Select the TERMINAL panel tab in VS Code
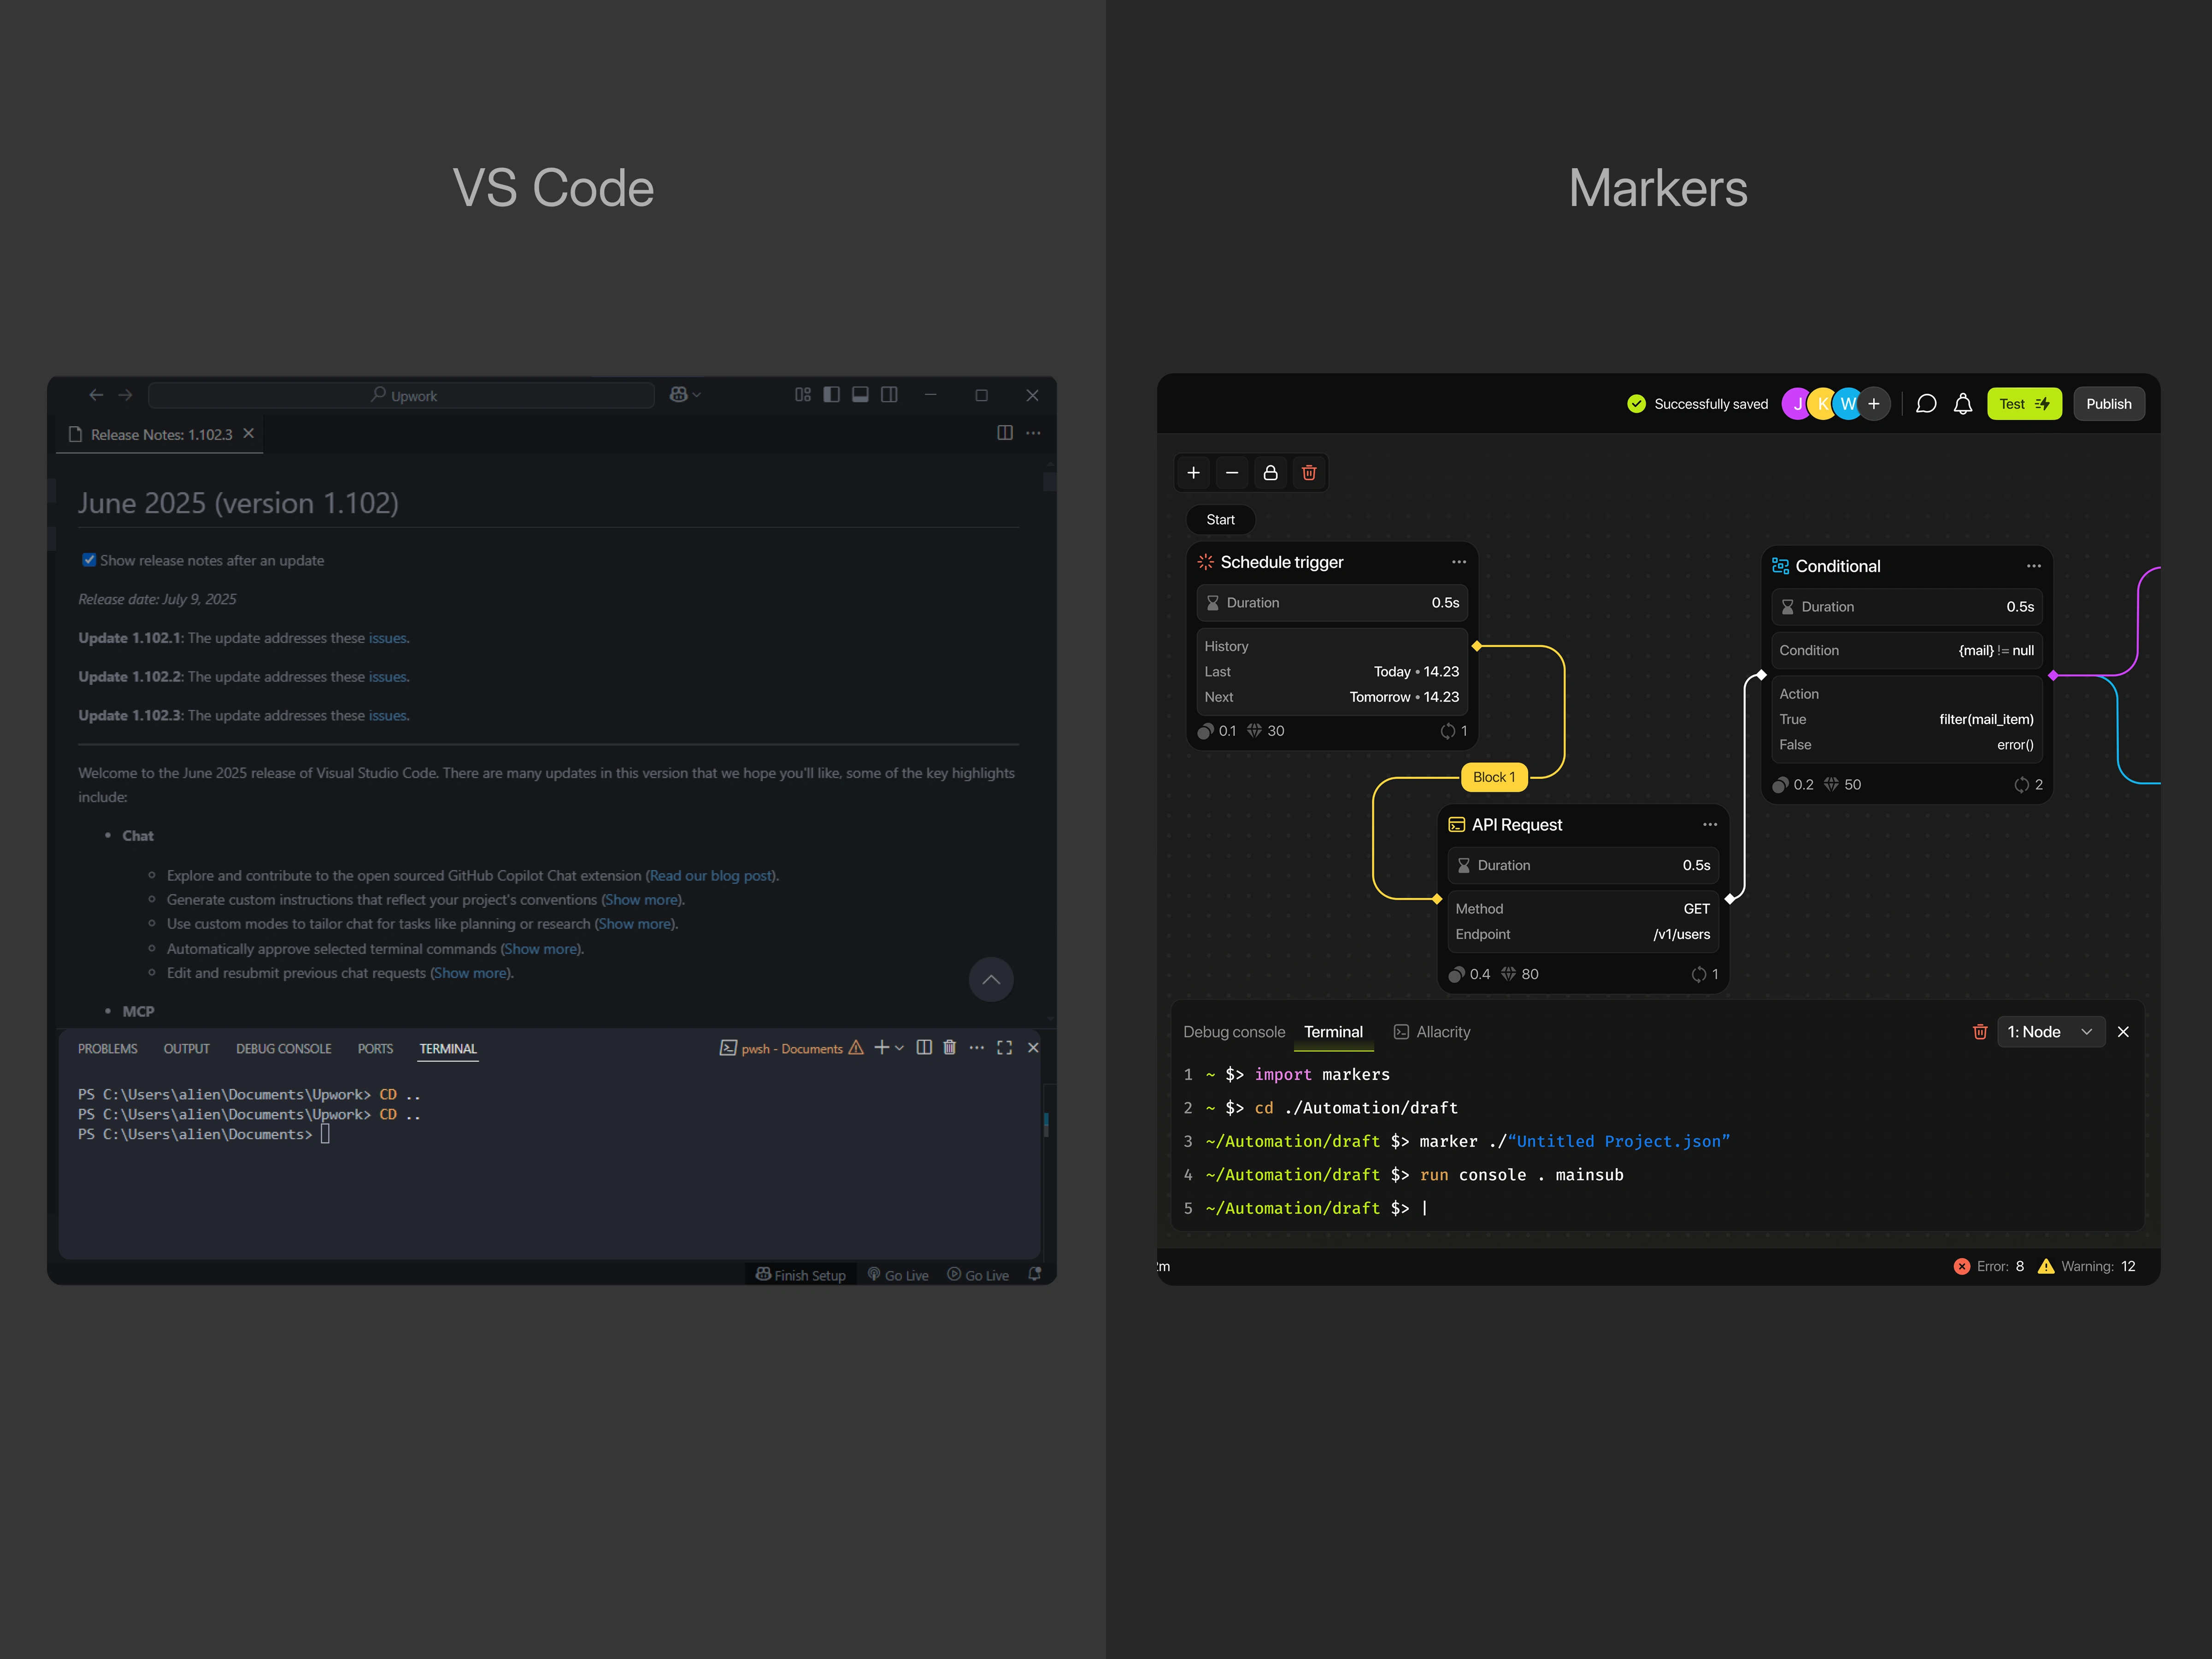The width and height of the screenshot is (2212, 1659). (448, 1049)
